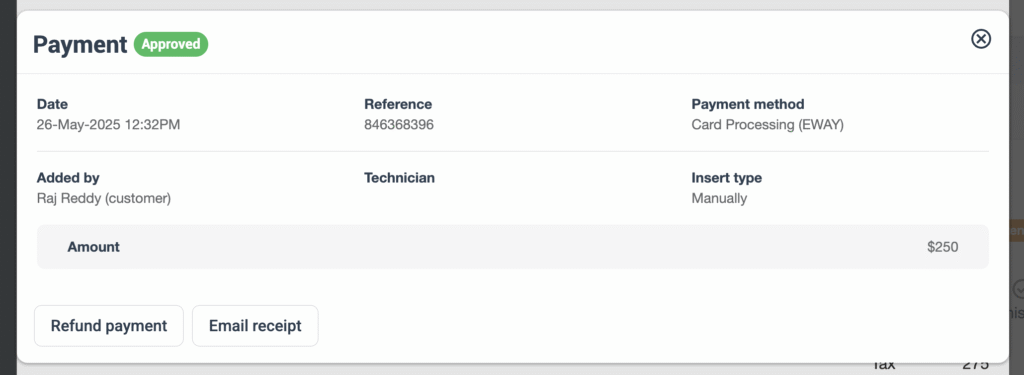Close the Payment dialog with the X icon
Screen dimensions: 1024x375
981,39
